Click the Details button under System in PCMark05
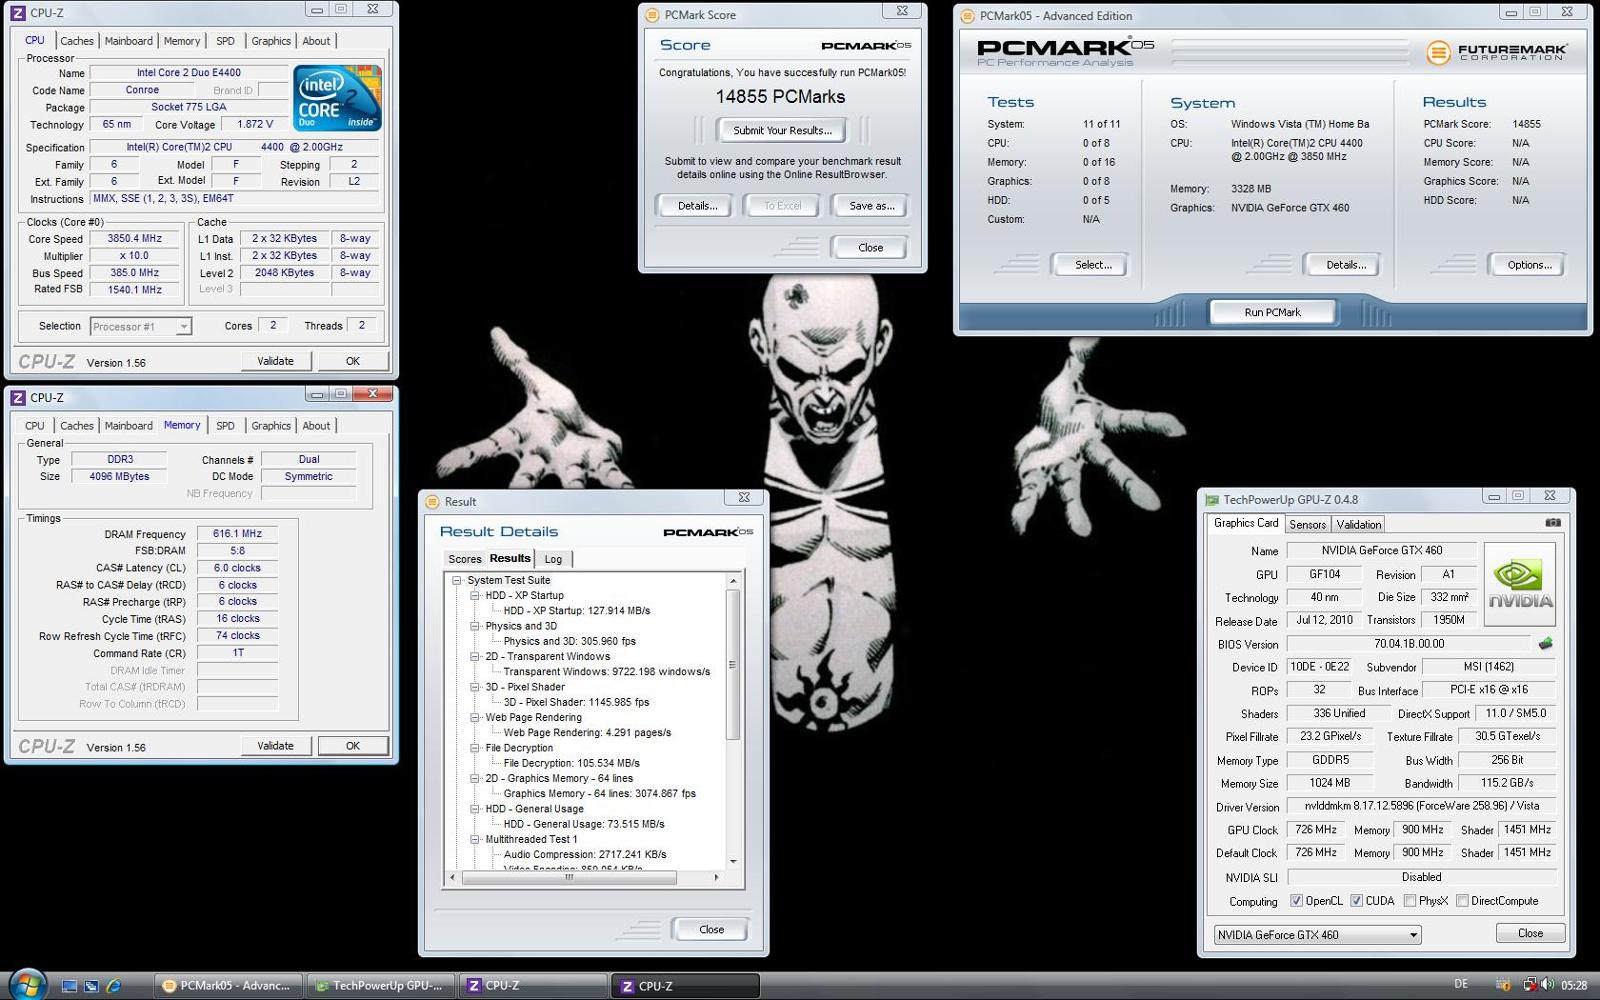The height and width of the screenshot is (1000, 1600). click(x=1345, y=265)
